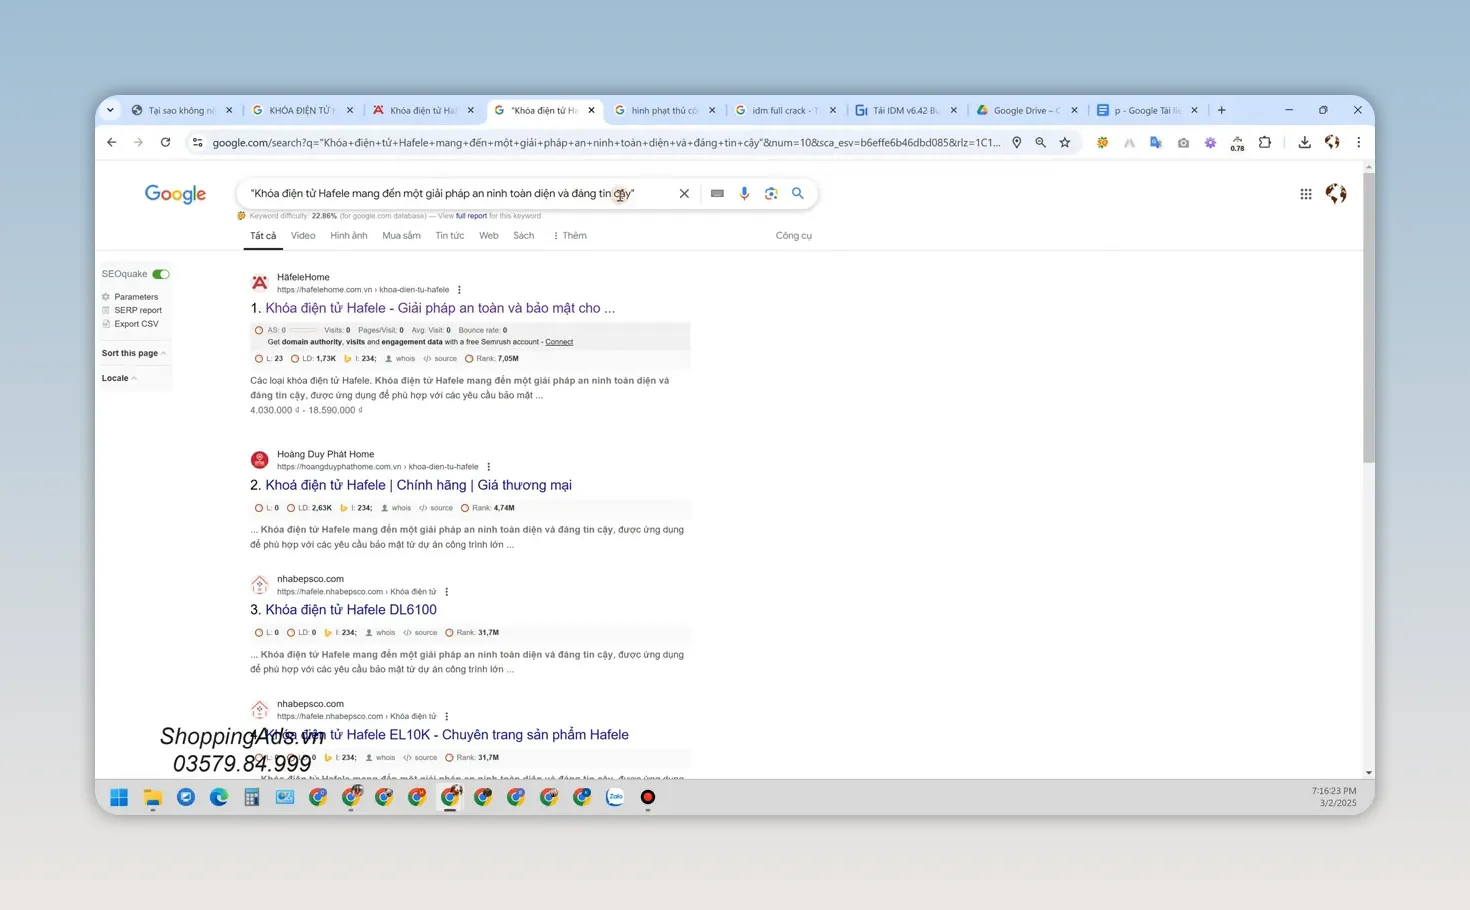Toggle the SEOquake switch off
This screenshot has height=910, width=1470.
click(161, 274)
